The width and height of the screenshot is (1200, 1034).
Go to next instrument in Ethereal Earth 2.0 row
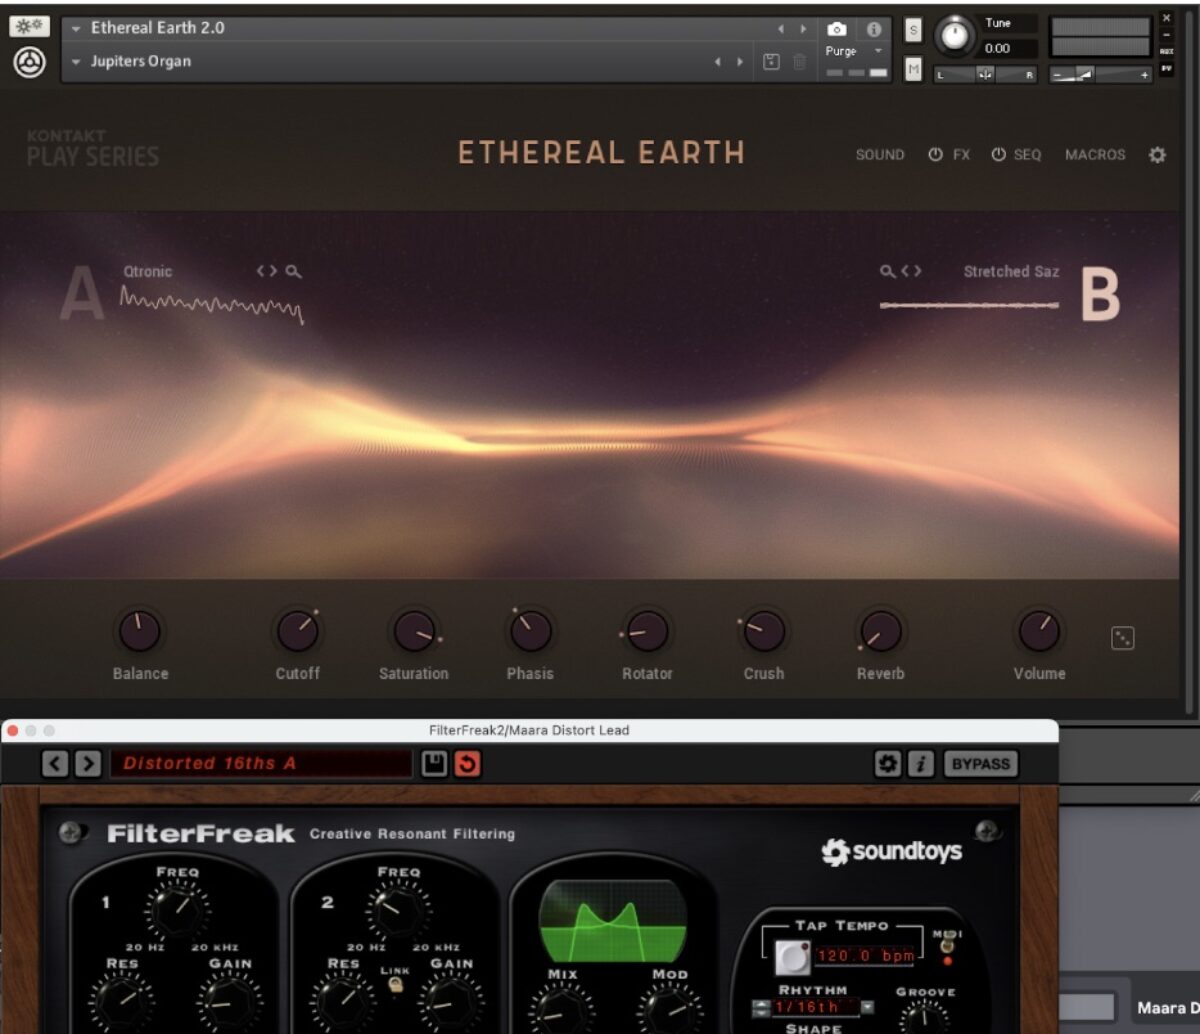coord(802,29)
